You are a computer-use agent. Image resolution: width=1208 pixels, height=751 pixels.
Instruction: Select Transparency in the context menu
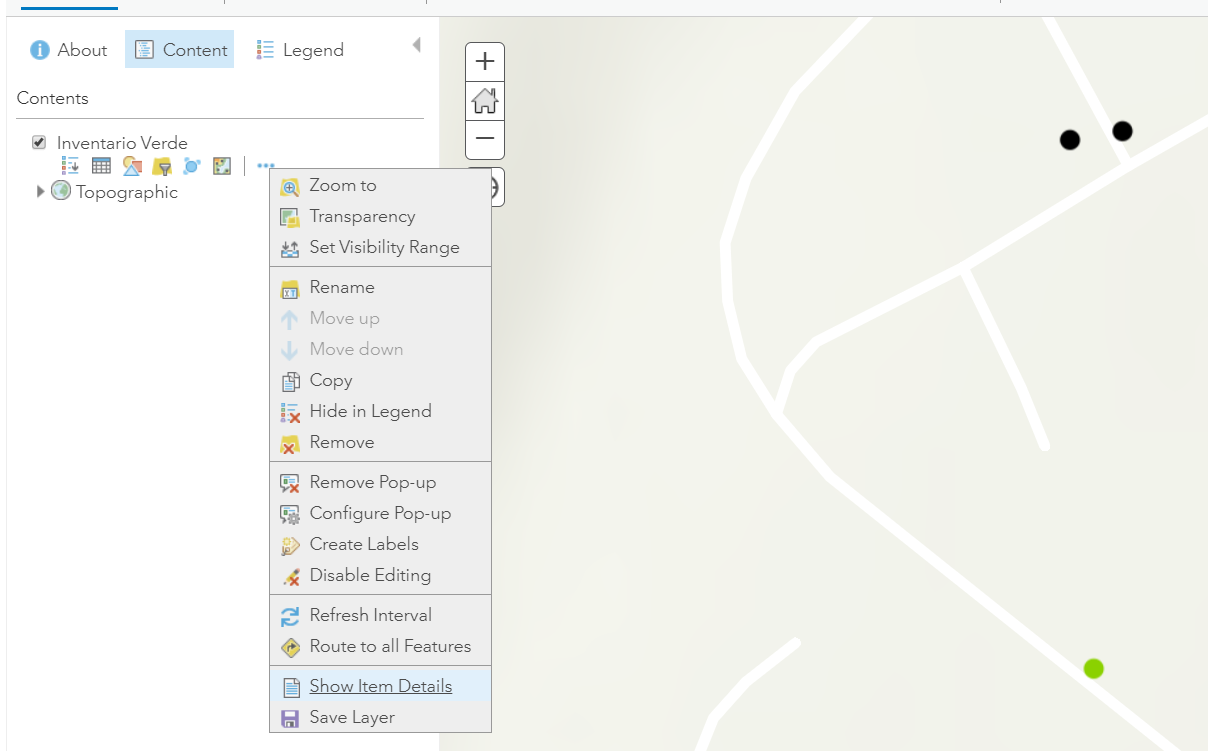coord(362,216)
